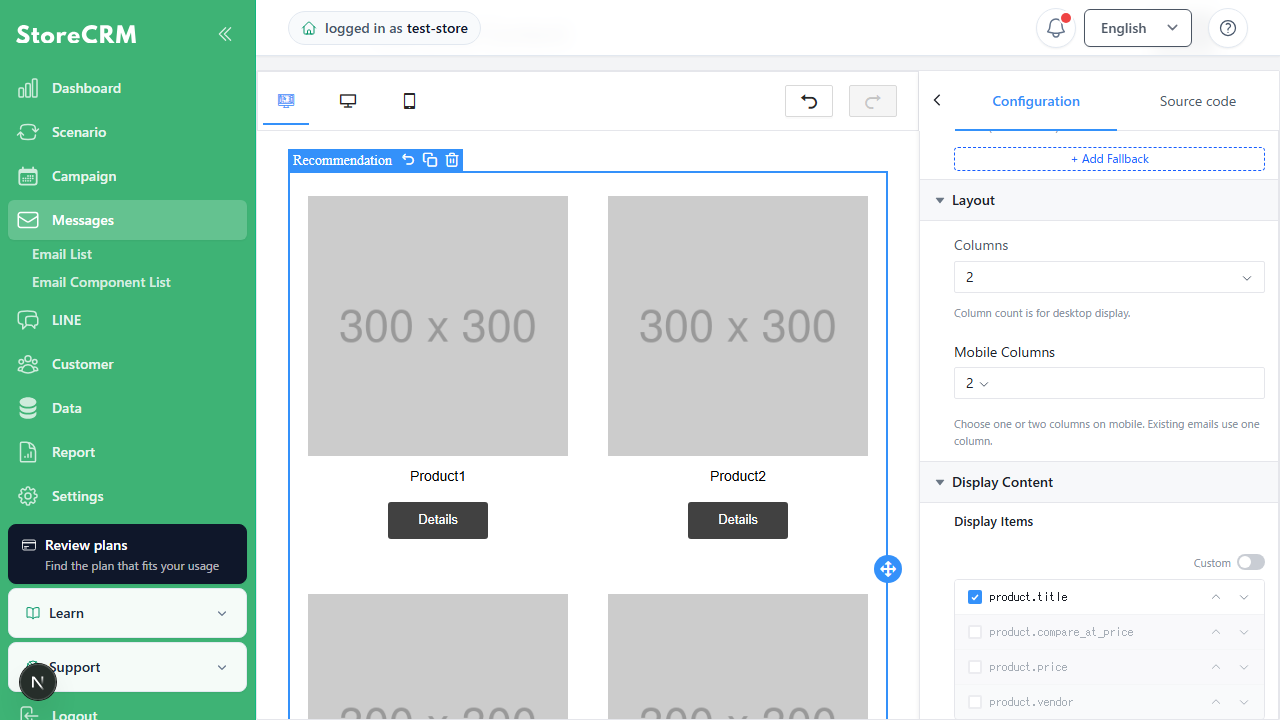Image resolution: width=1280 pixels, height=720 pixels.
Task: Open the English language selector
Action: pyautogui.click(x=1138, y=28)
